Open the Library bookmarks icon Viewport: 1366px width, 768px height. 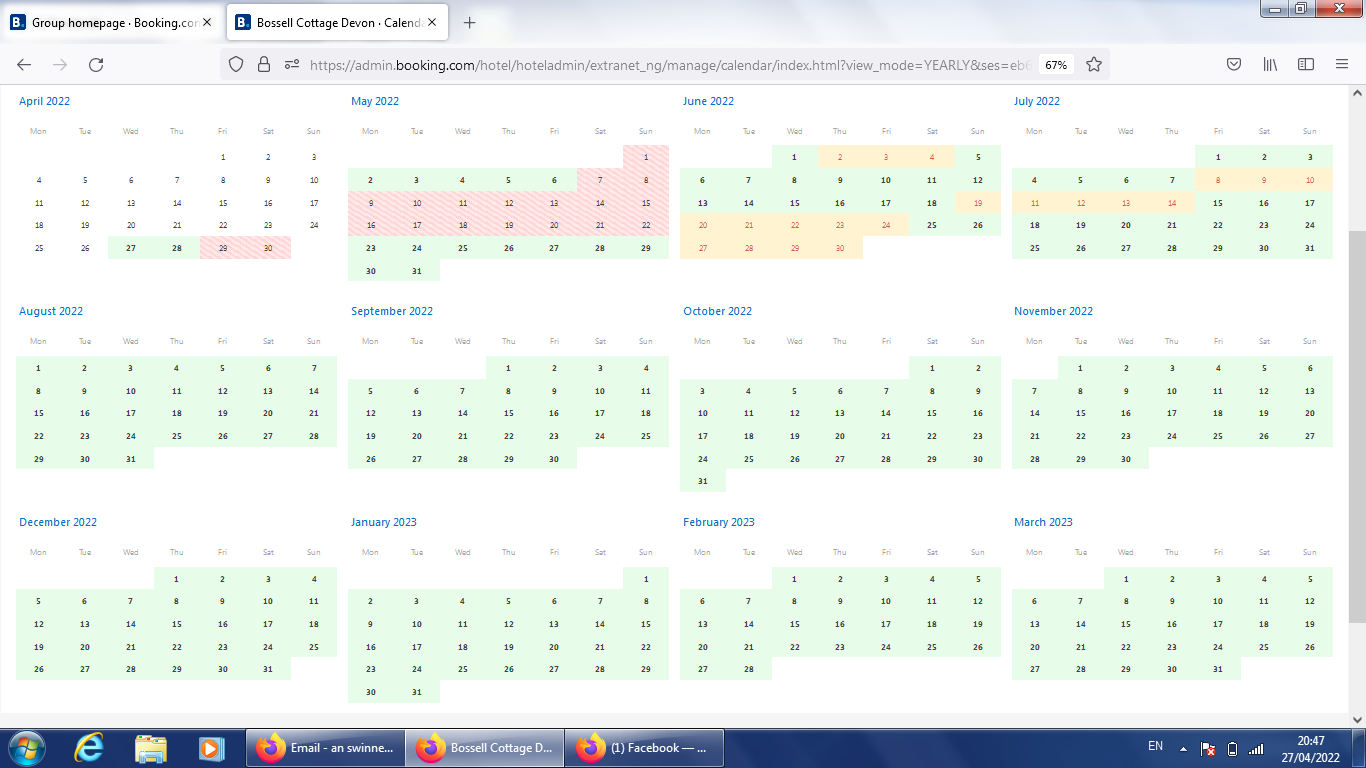point(1270,65)
